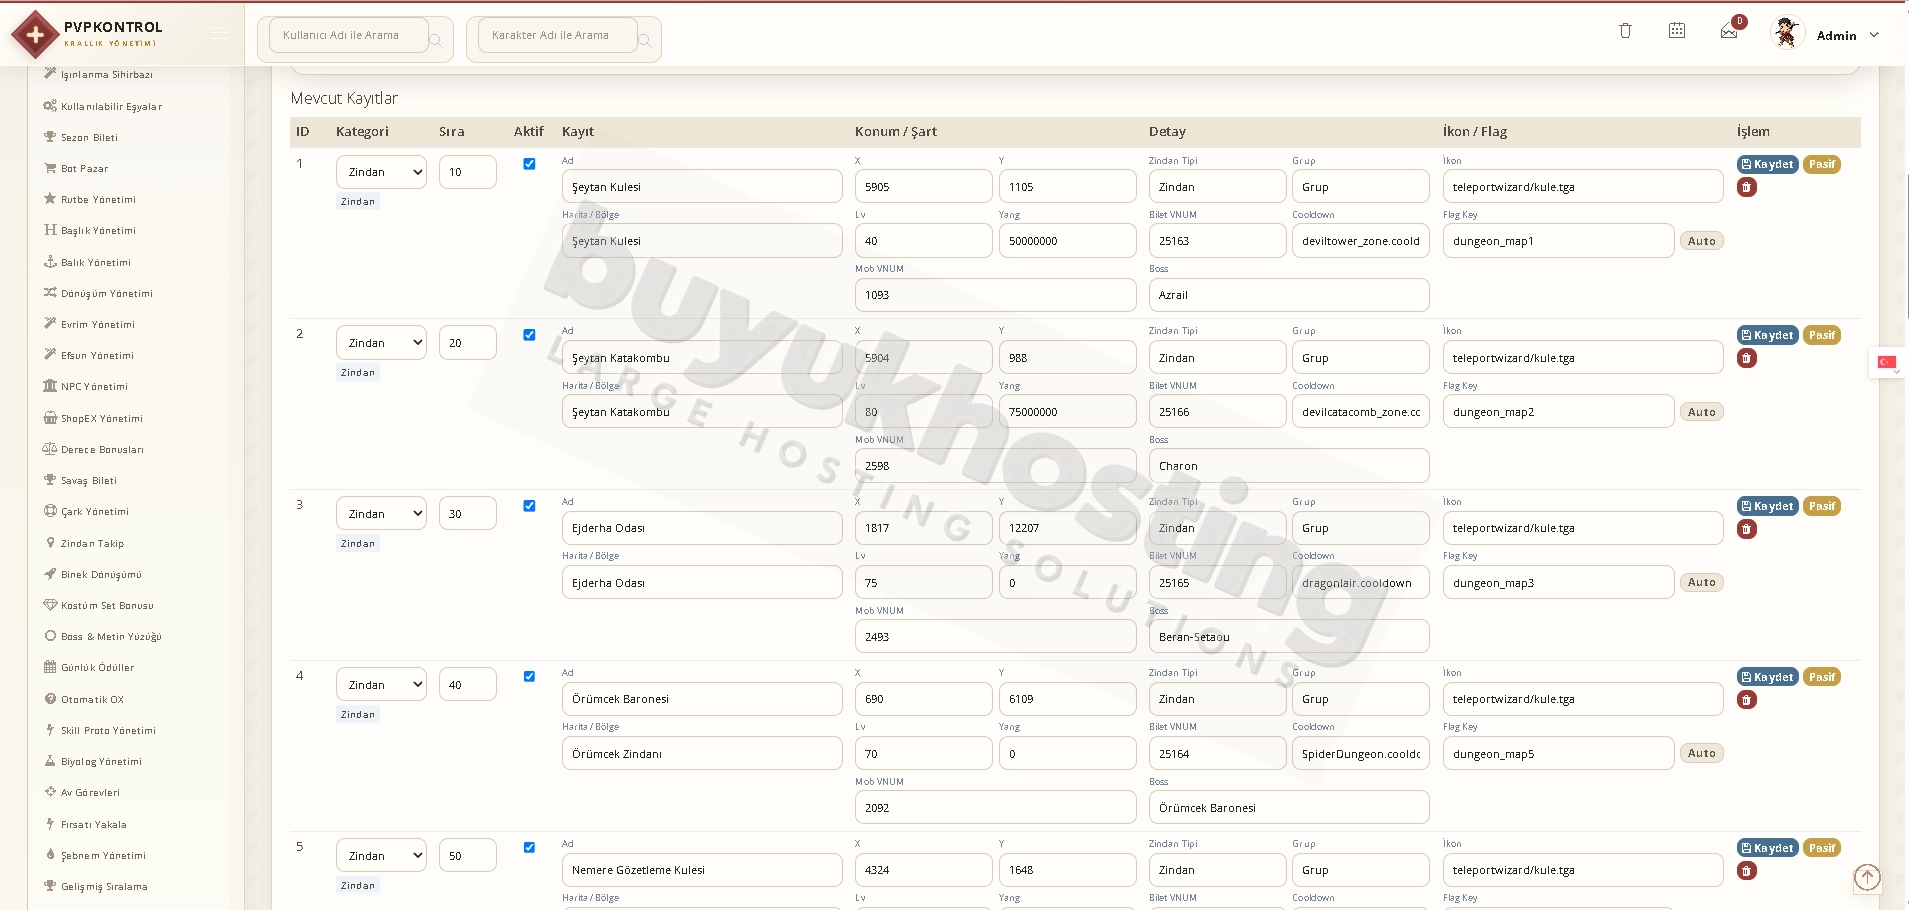
Task: Click the Derece Bonusları scale icon
Action: [x=50, y=449]
